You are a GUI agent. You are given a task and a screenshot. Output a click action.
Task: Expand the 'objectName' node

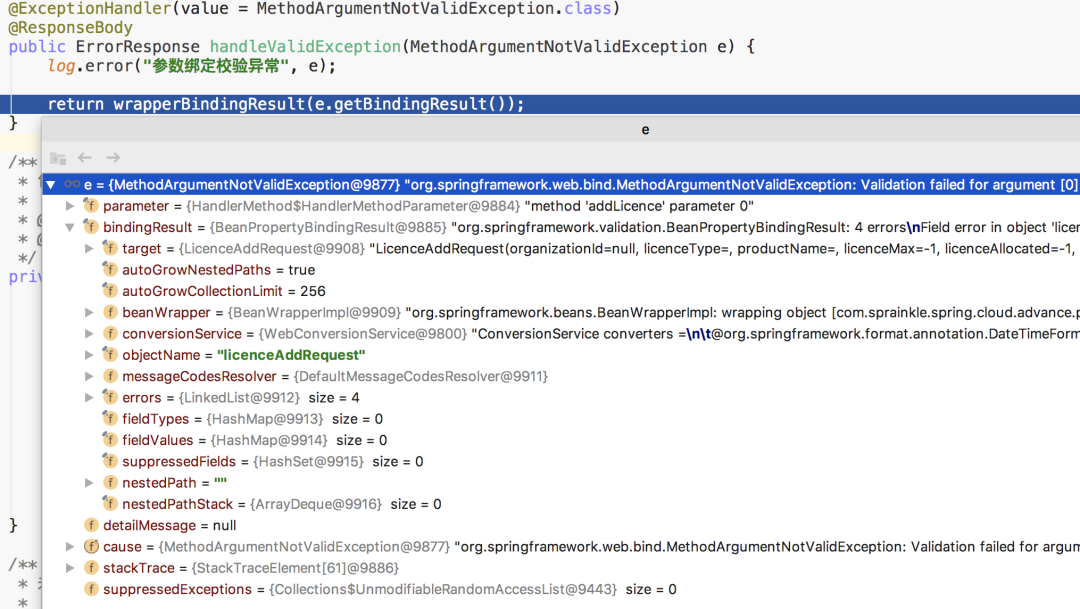tap(90, 355)
